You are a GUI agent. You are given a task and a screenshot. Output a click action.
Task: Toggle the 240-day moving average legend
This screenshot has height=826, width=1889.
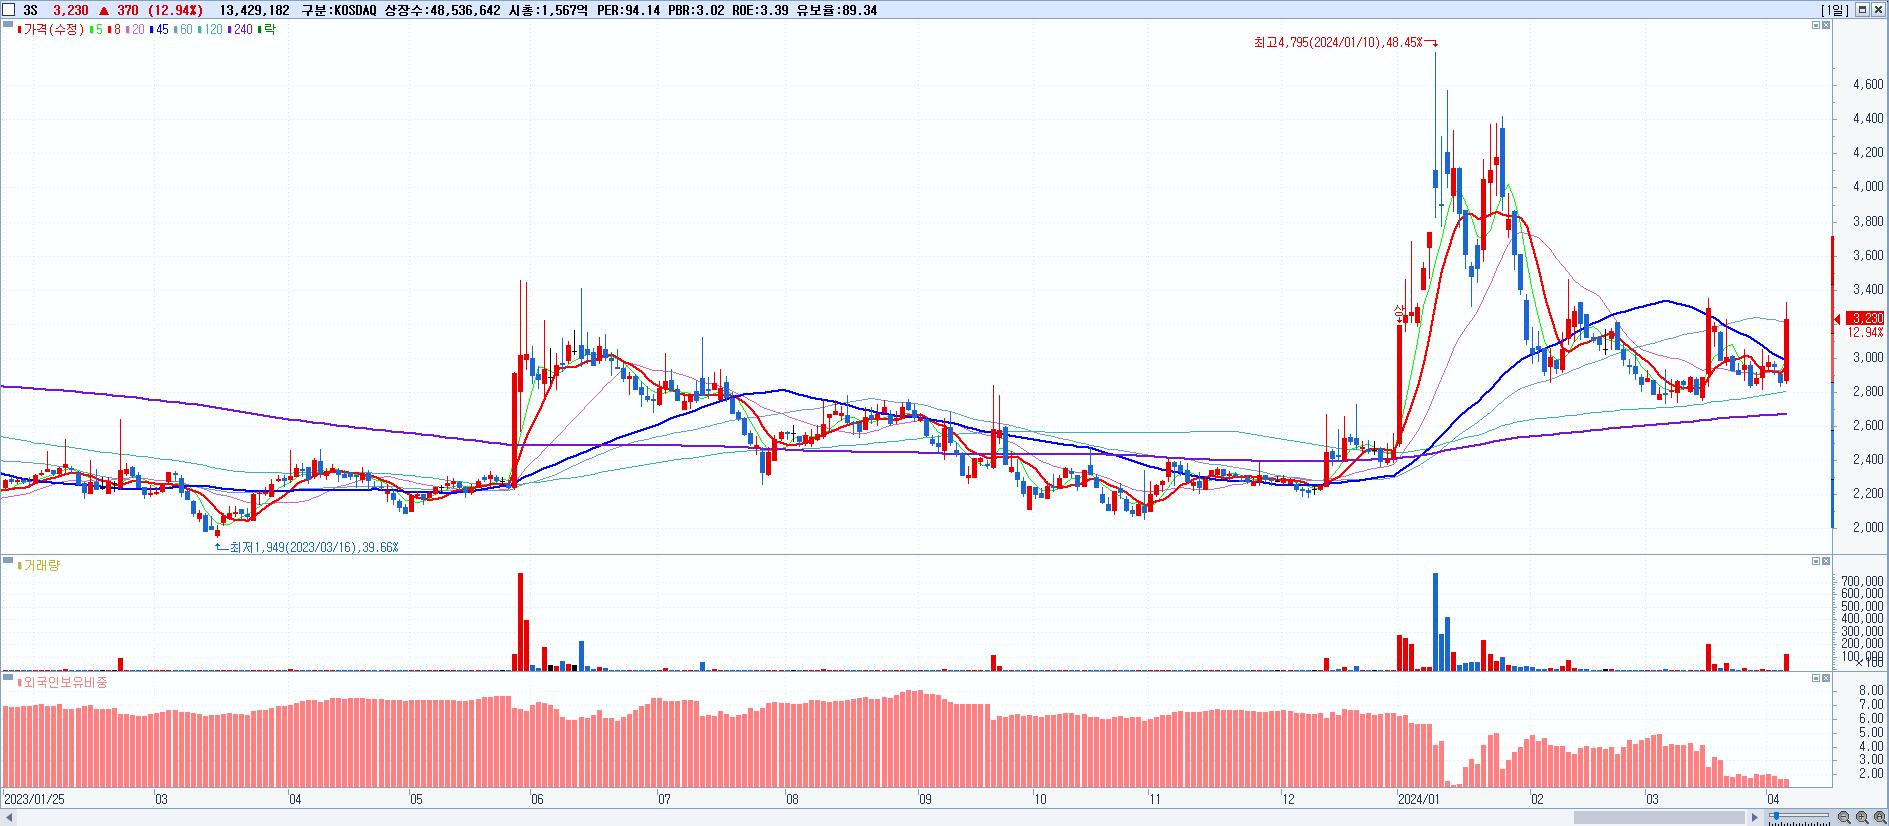coord(240,29)
